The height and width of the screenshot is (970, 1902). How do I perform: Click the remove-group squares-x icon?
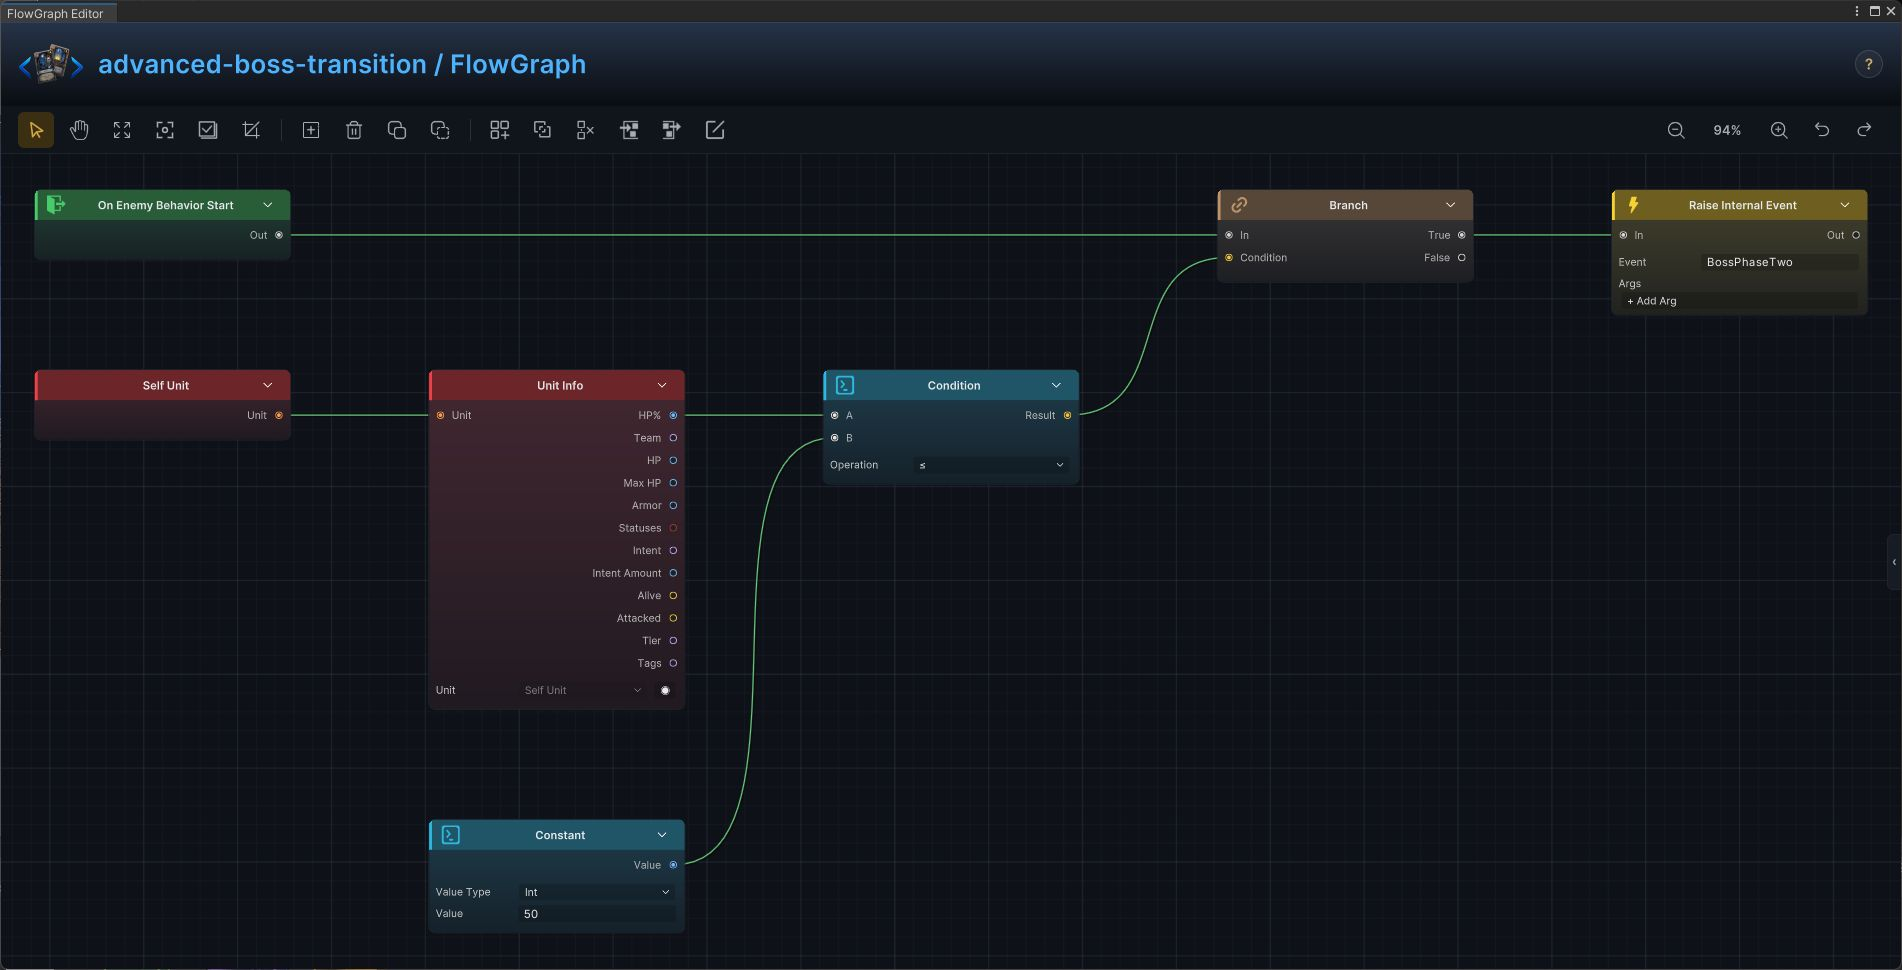[586, 130]
